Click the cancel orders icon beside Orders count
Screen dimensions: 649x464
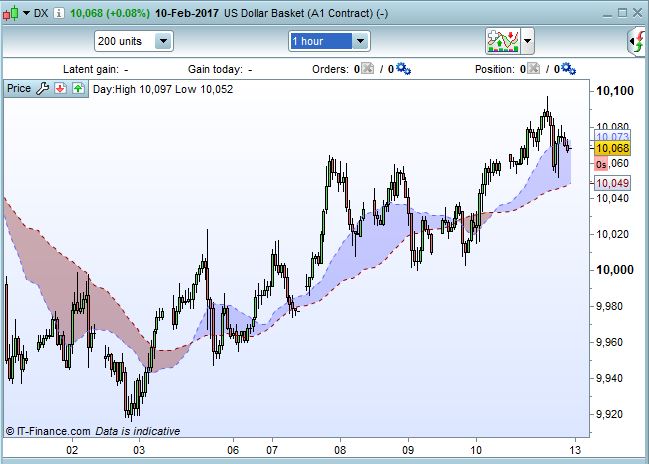click(x=365, y=69)
